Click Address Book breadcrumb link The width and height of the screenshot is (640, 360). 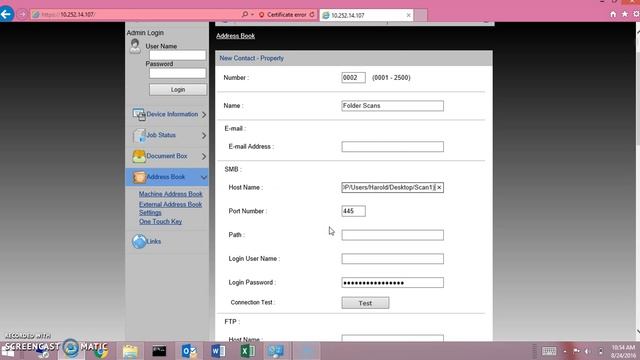[236, 36]
